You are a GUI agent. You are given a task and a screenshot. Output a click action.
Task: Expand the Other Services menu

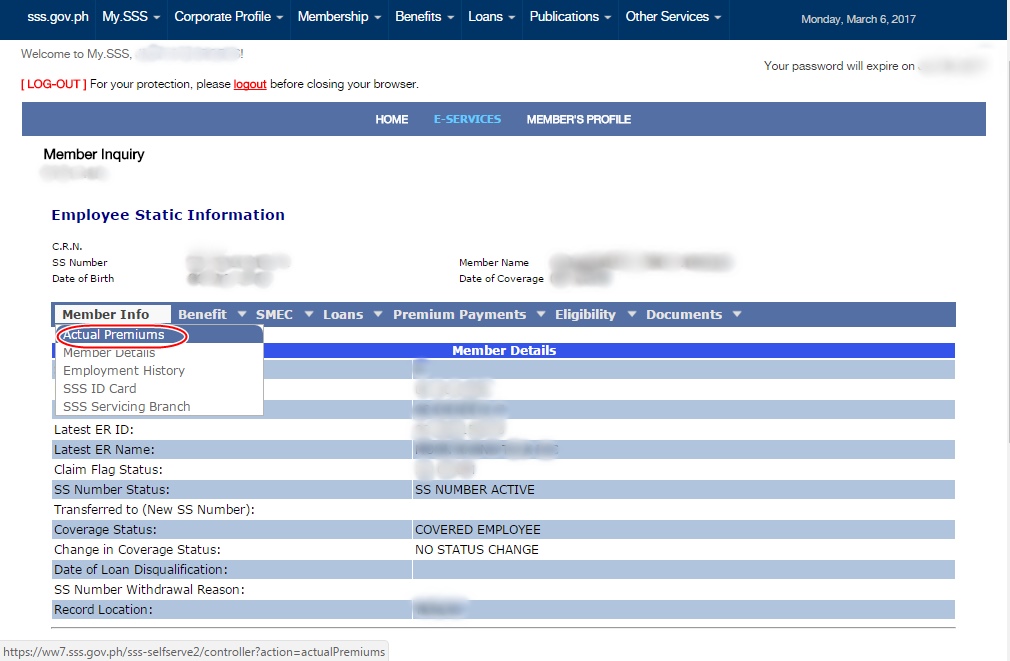pyautogui.click(x=673, y=17)
